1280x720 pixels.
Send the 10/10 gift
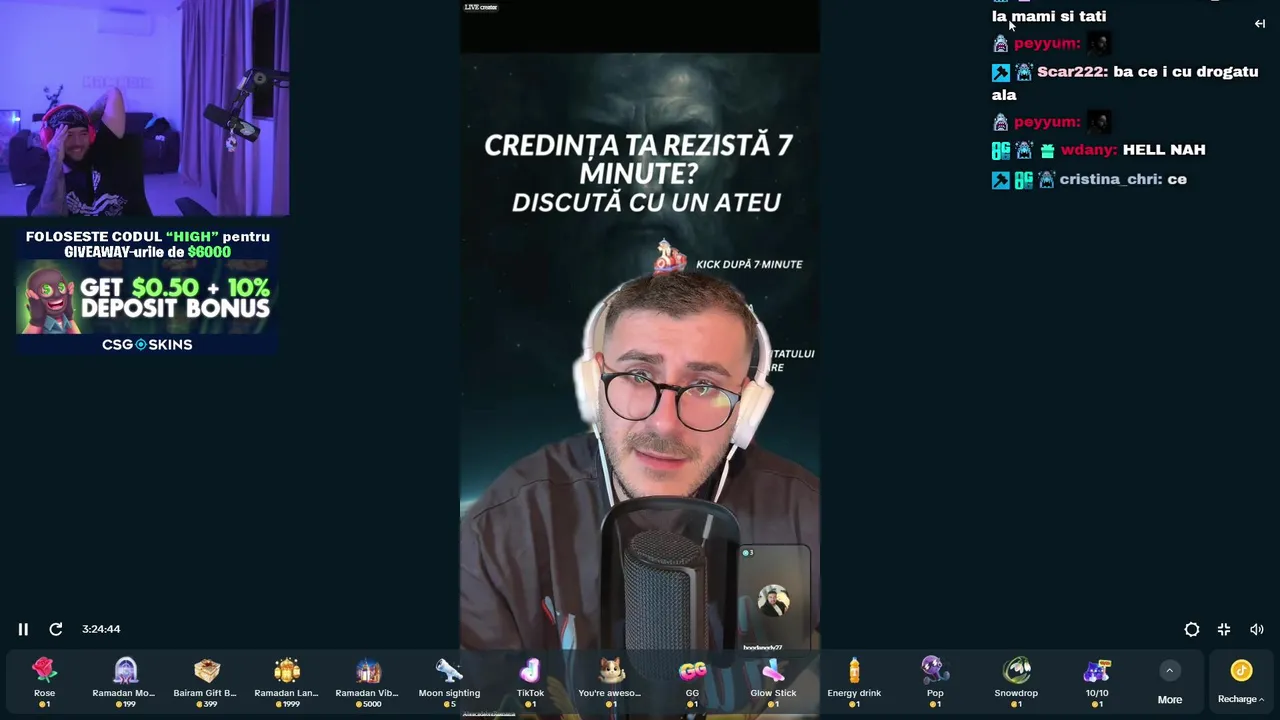(x=1097, y=682)
